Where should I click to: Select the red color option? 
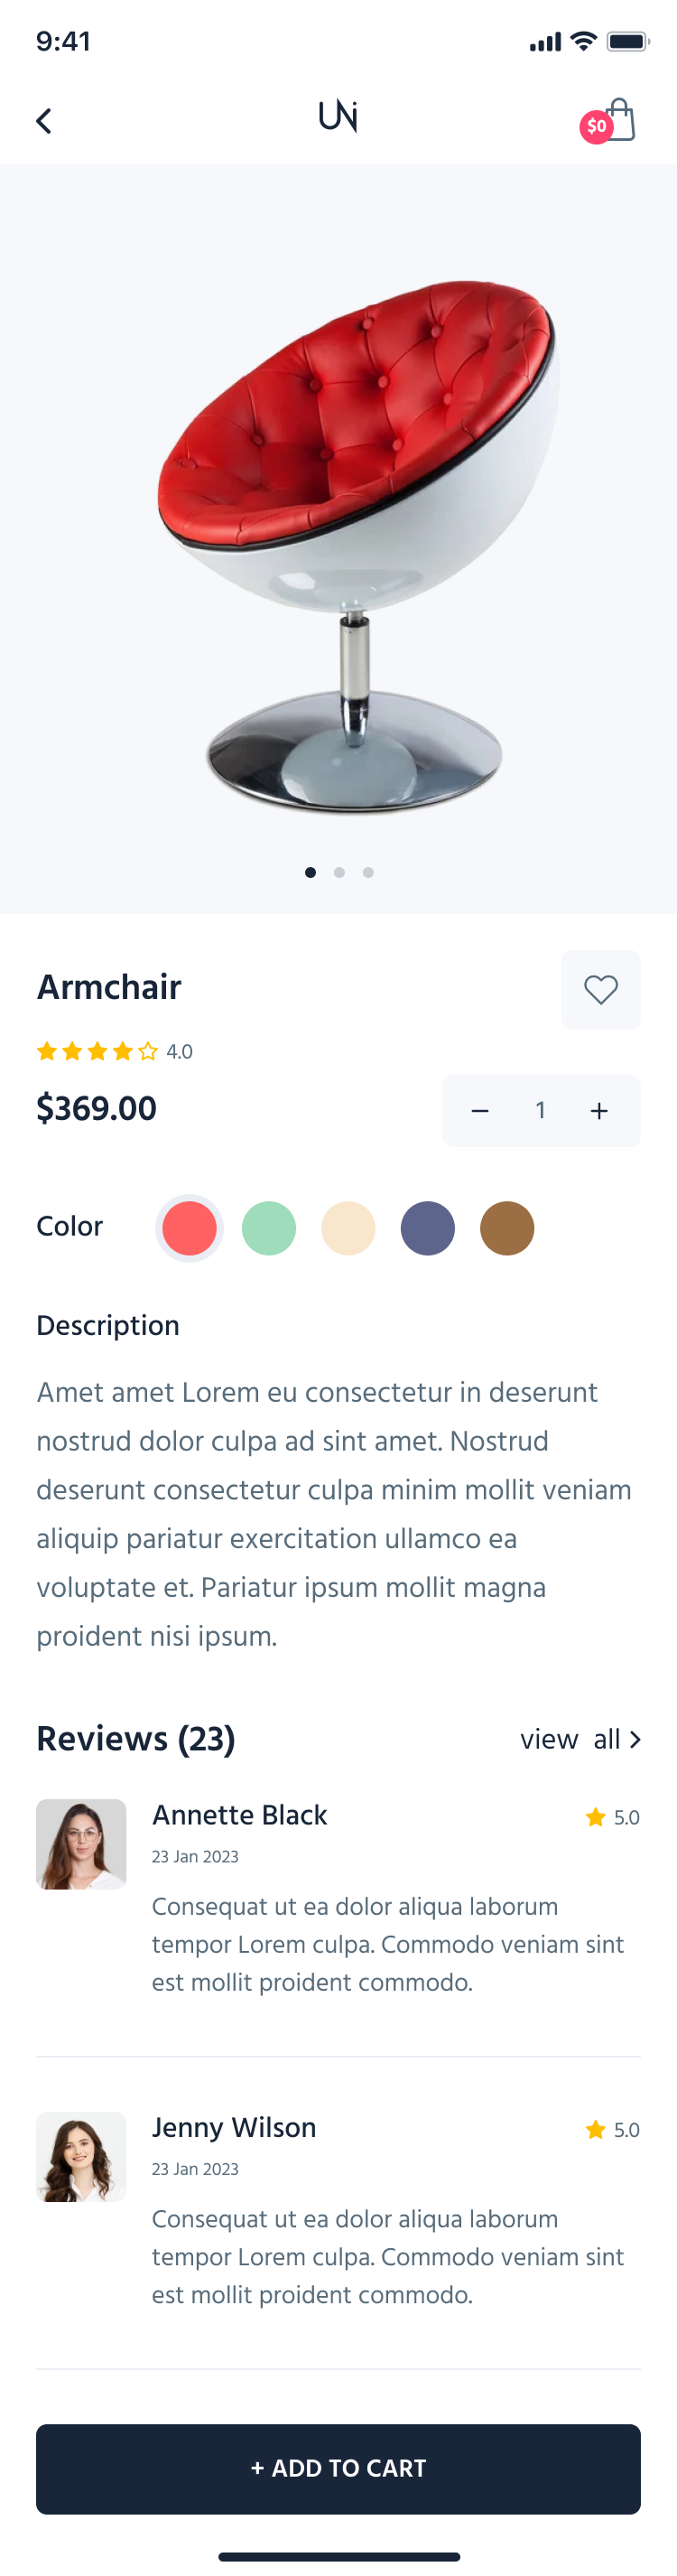tap(189, 1228)
